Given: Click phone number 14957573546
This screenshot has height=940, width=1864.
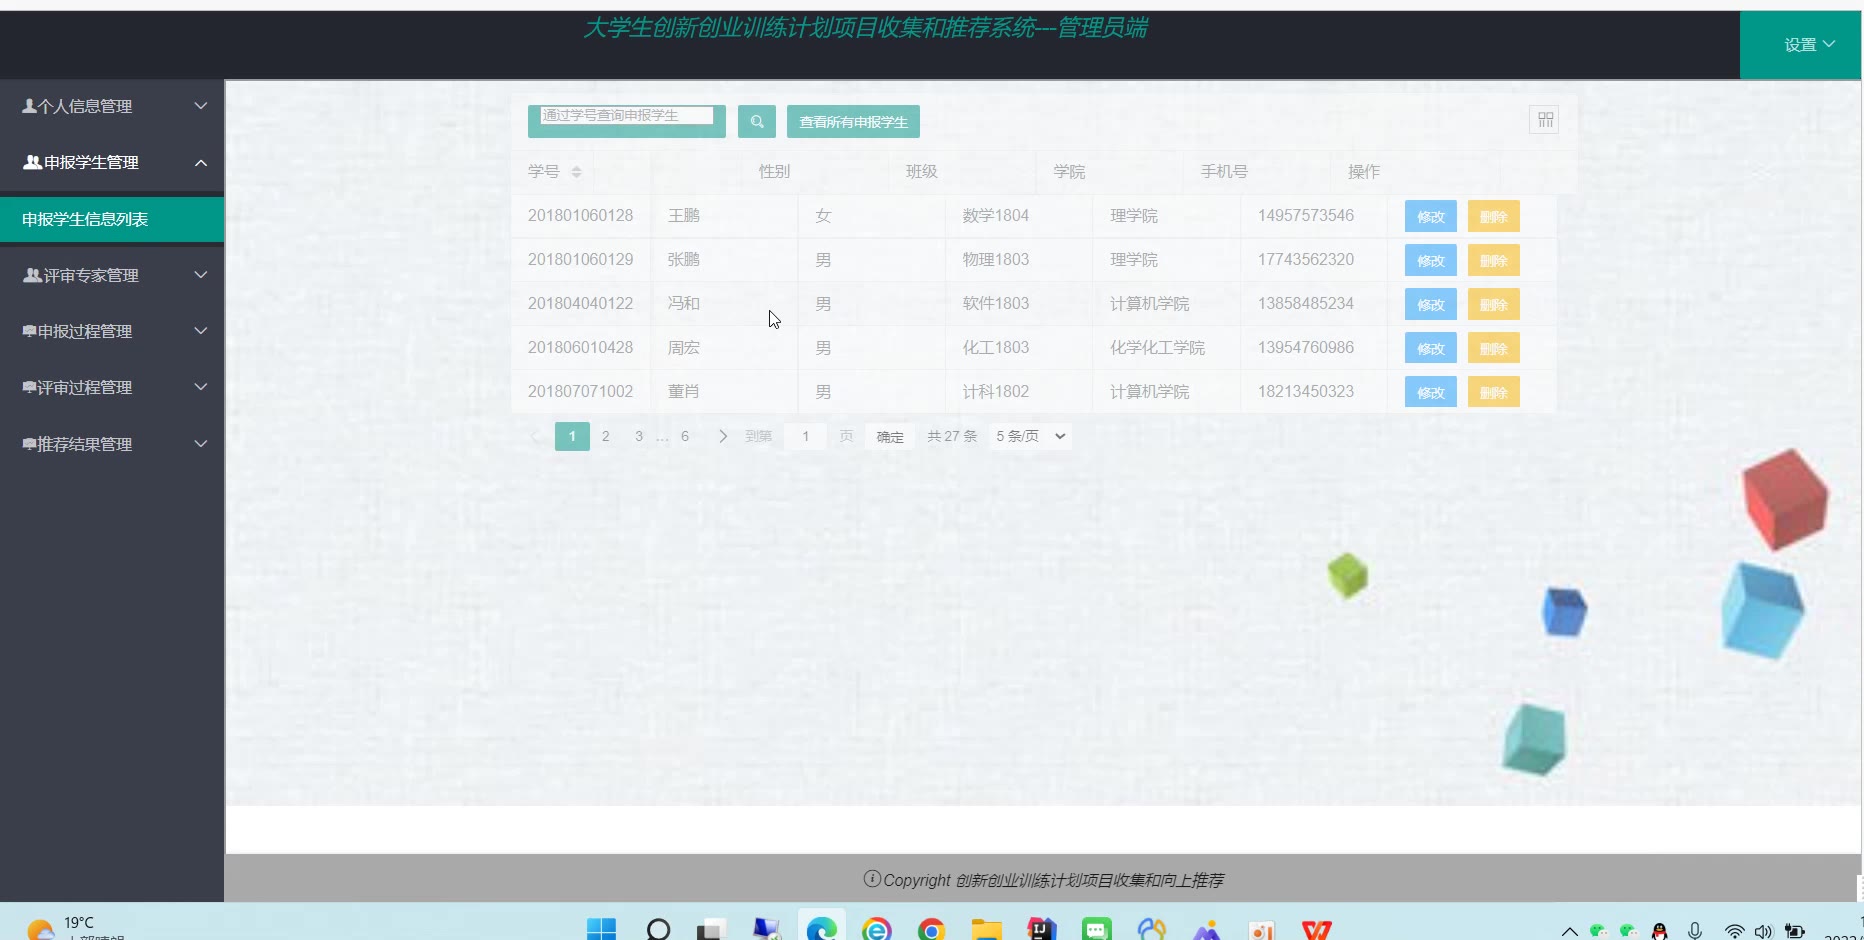Looking at the screenshot, I should coord(1306,216).
